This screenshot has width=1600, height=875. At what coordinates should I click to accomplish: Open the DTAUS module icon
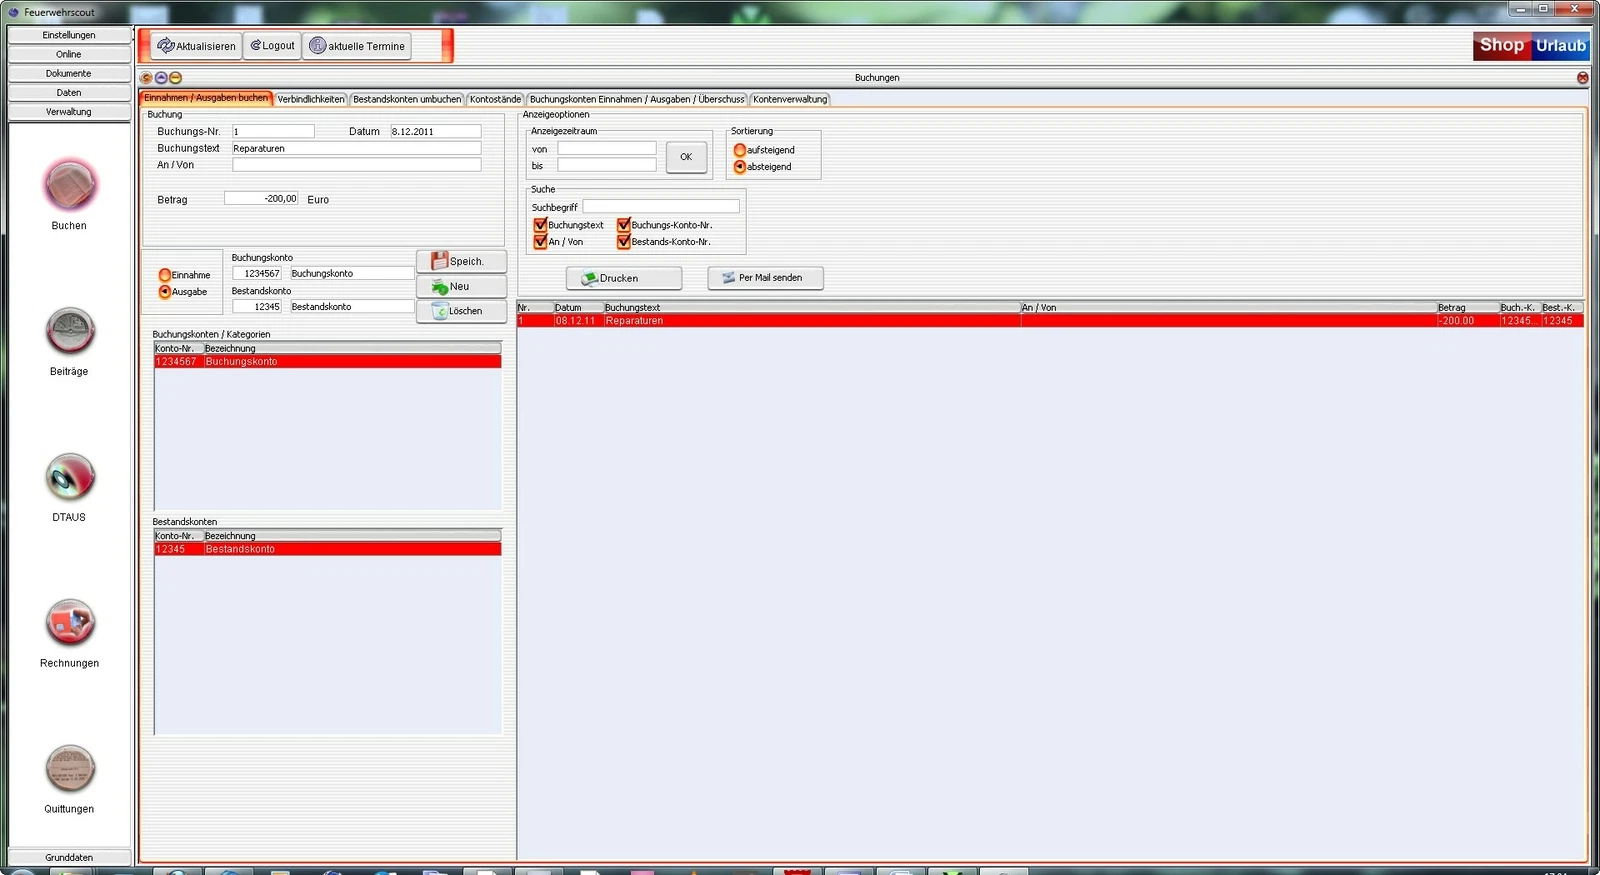coord(70,477)
